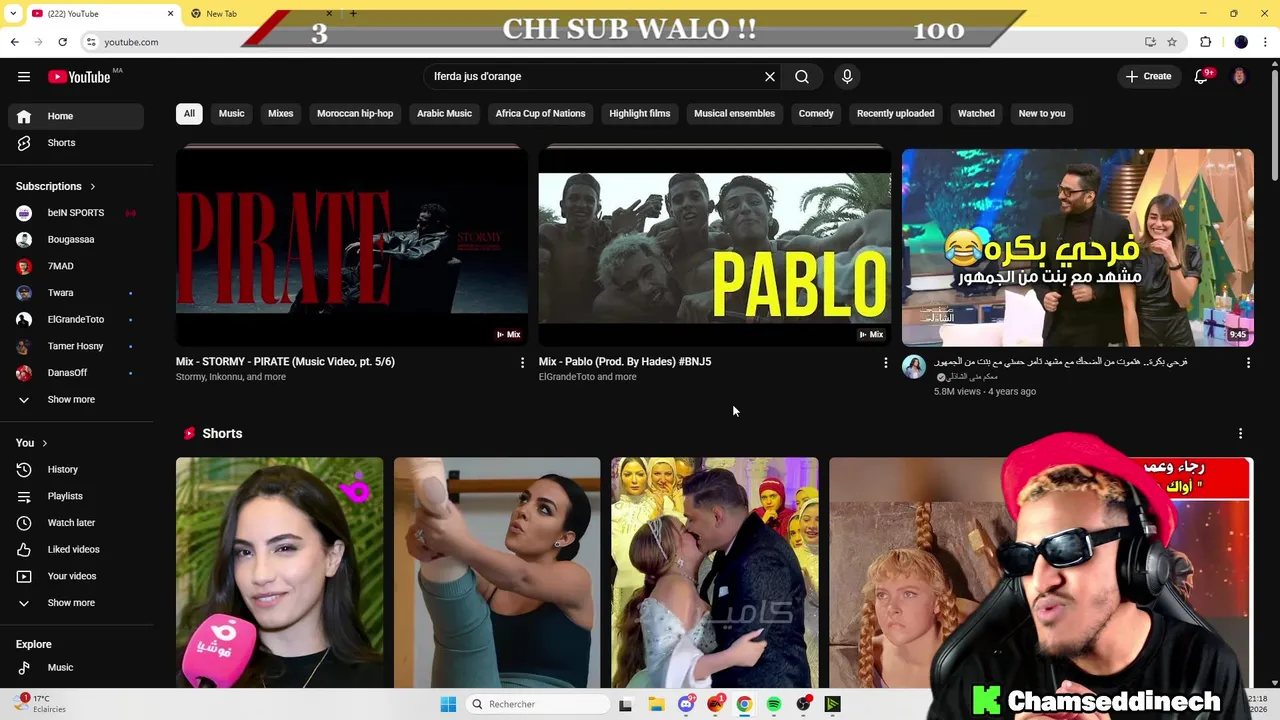Open the wedding kiss Short
Viewport: 1280px width, 720px height.
point(714,573)
